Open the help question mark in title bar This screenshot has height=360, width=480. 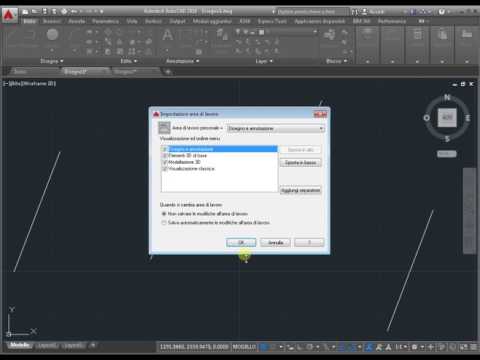point(442,12)
